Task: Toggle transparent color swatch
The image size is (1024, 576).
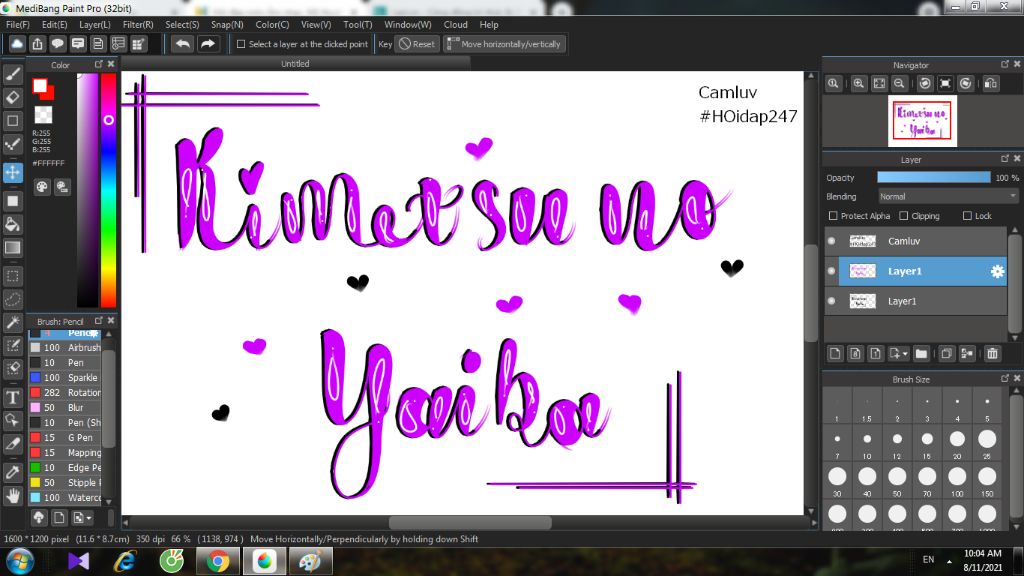Action: click(x=43, y=115)
